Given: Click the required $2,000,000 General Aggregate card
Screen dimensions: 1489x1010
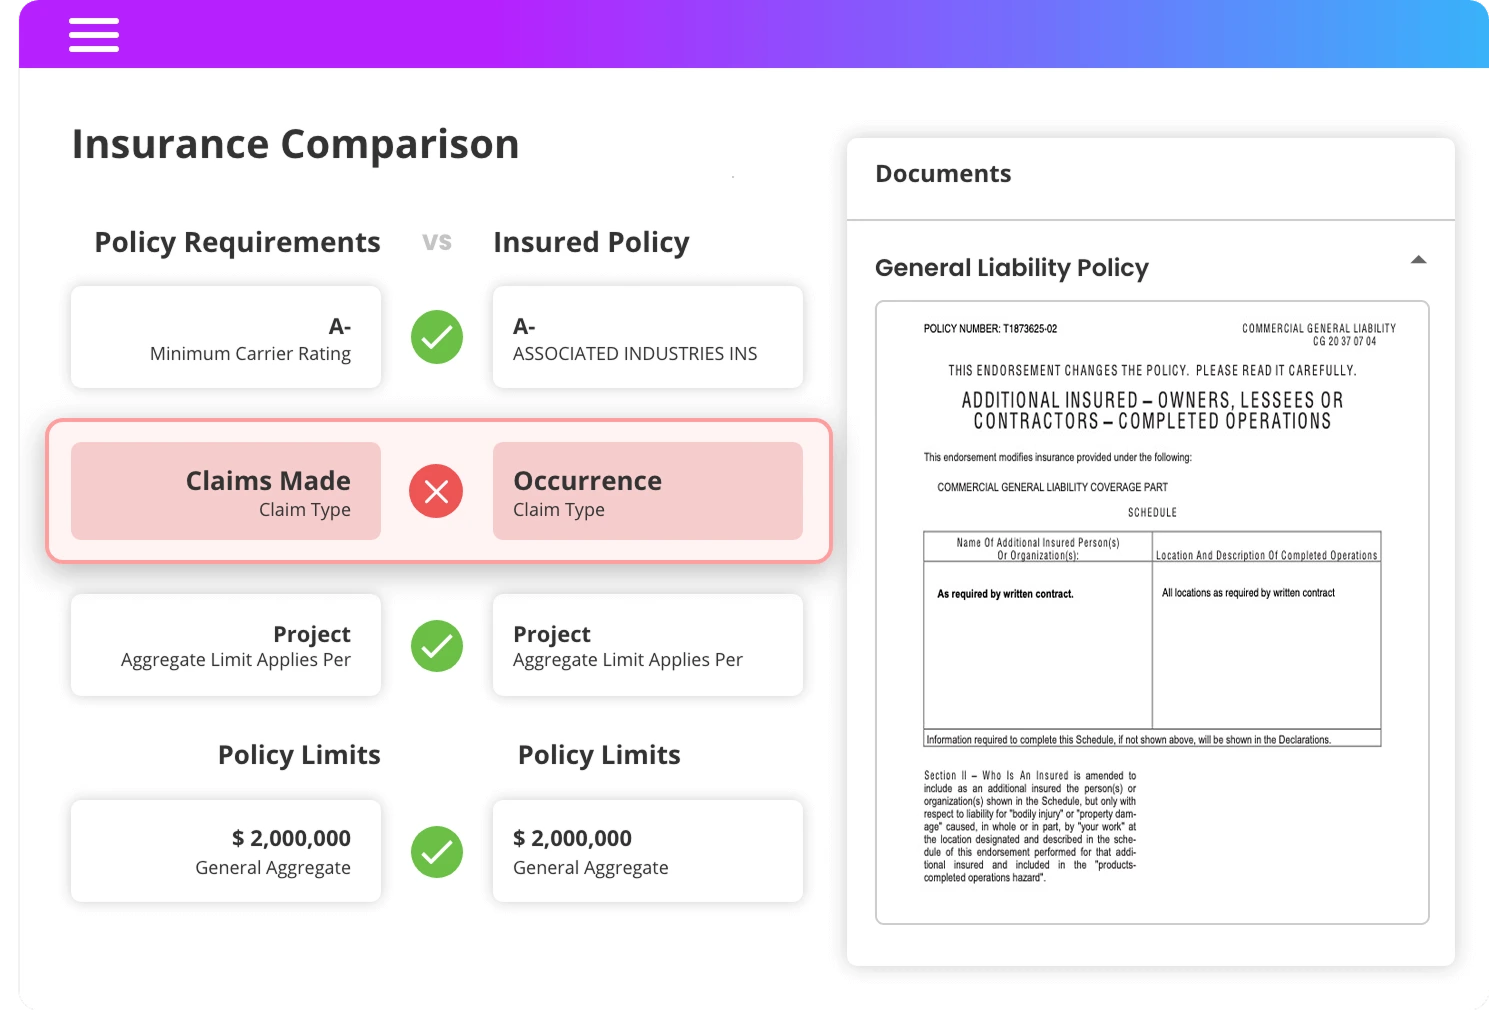Looking at the screenshot, I should coord(226,851).
